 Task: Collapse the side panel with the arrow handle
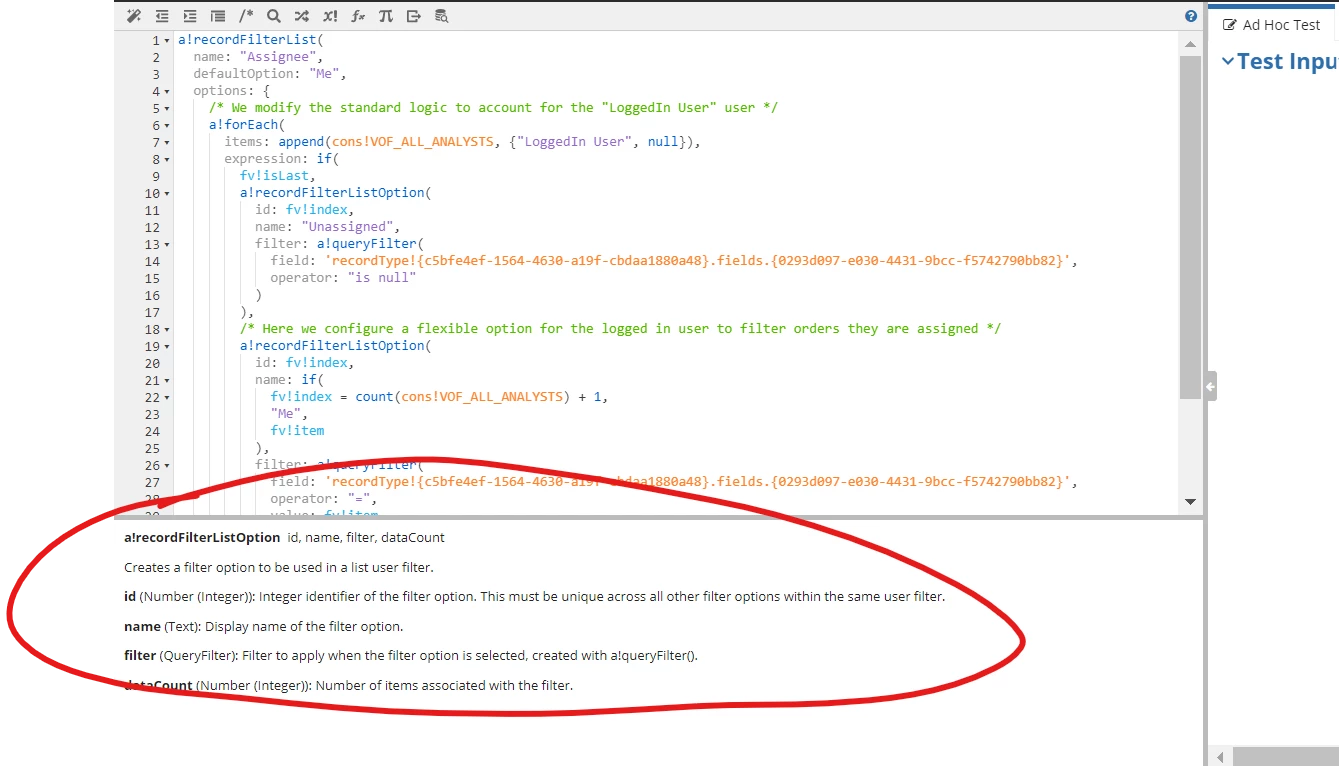click(x=1210, y=386)
